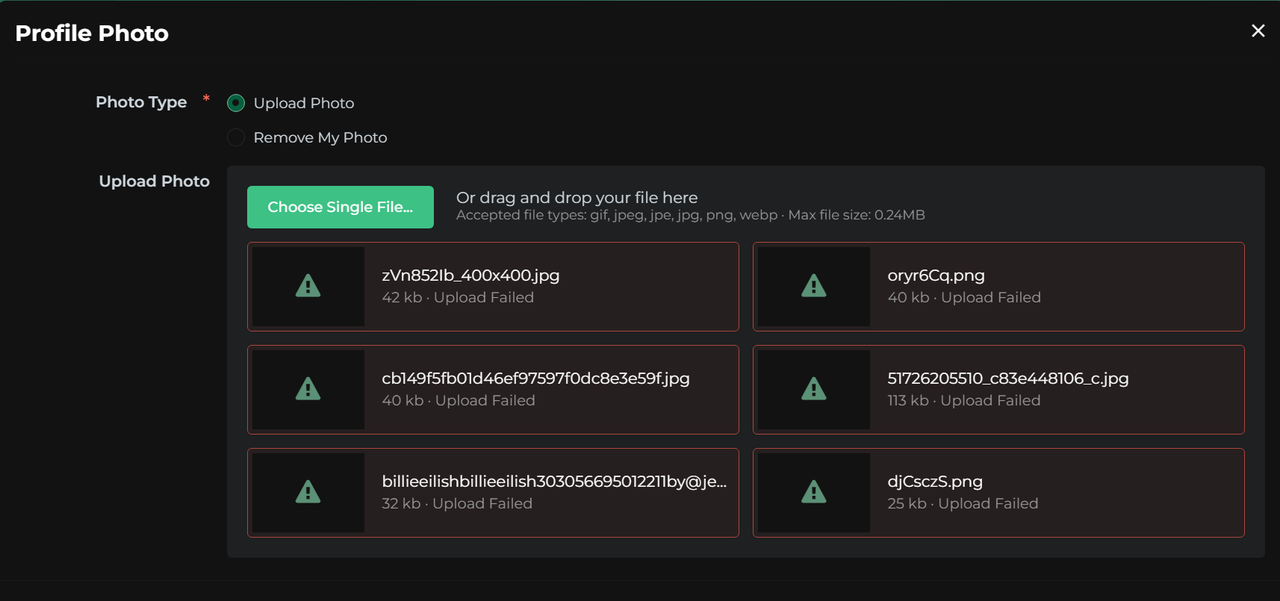This screenshot has width=1280, height=601.
Task: Click file name djCsczS.png
Action: (x=935, y=481)
